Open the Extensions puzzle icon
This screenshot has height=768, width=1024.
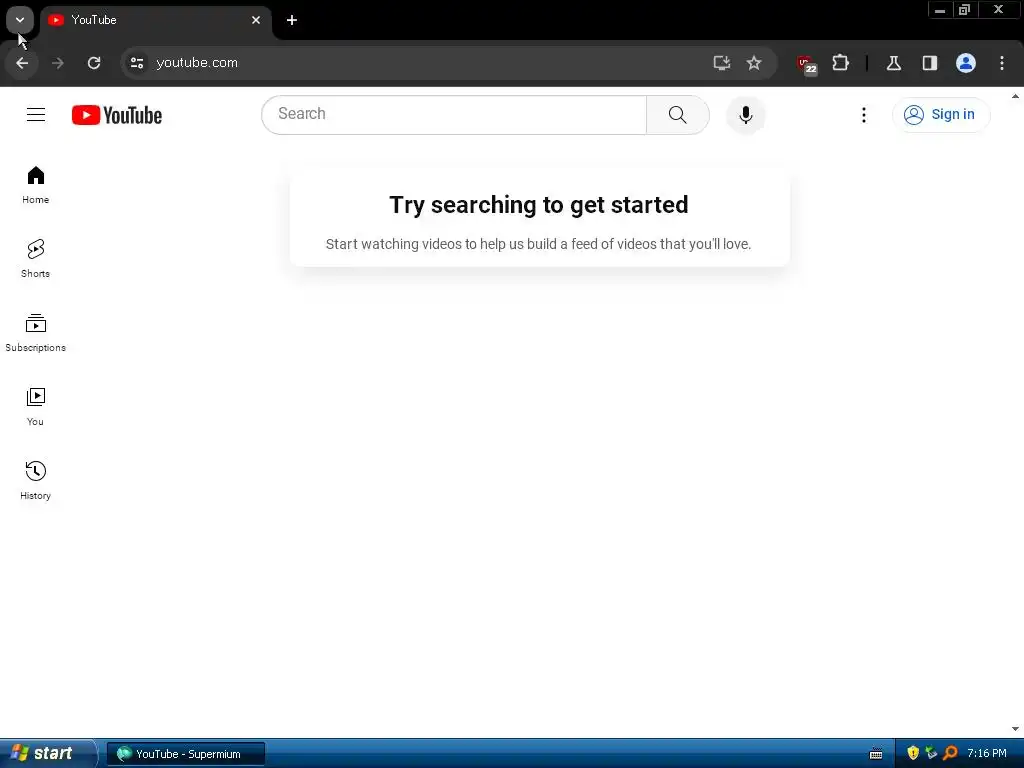click(840, 63)
